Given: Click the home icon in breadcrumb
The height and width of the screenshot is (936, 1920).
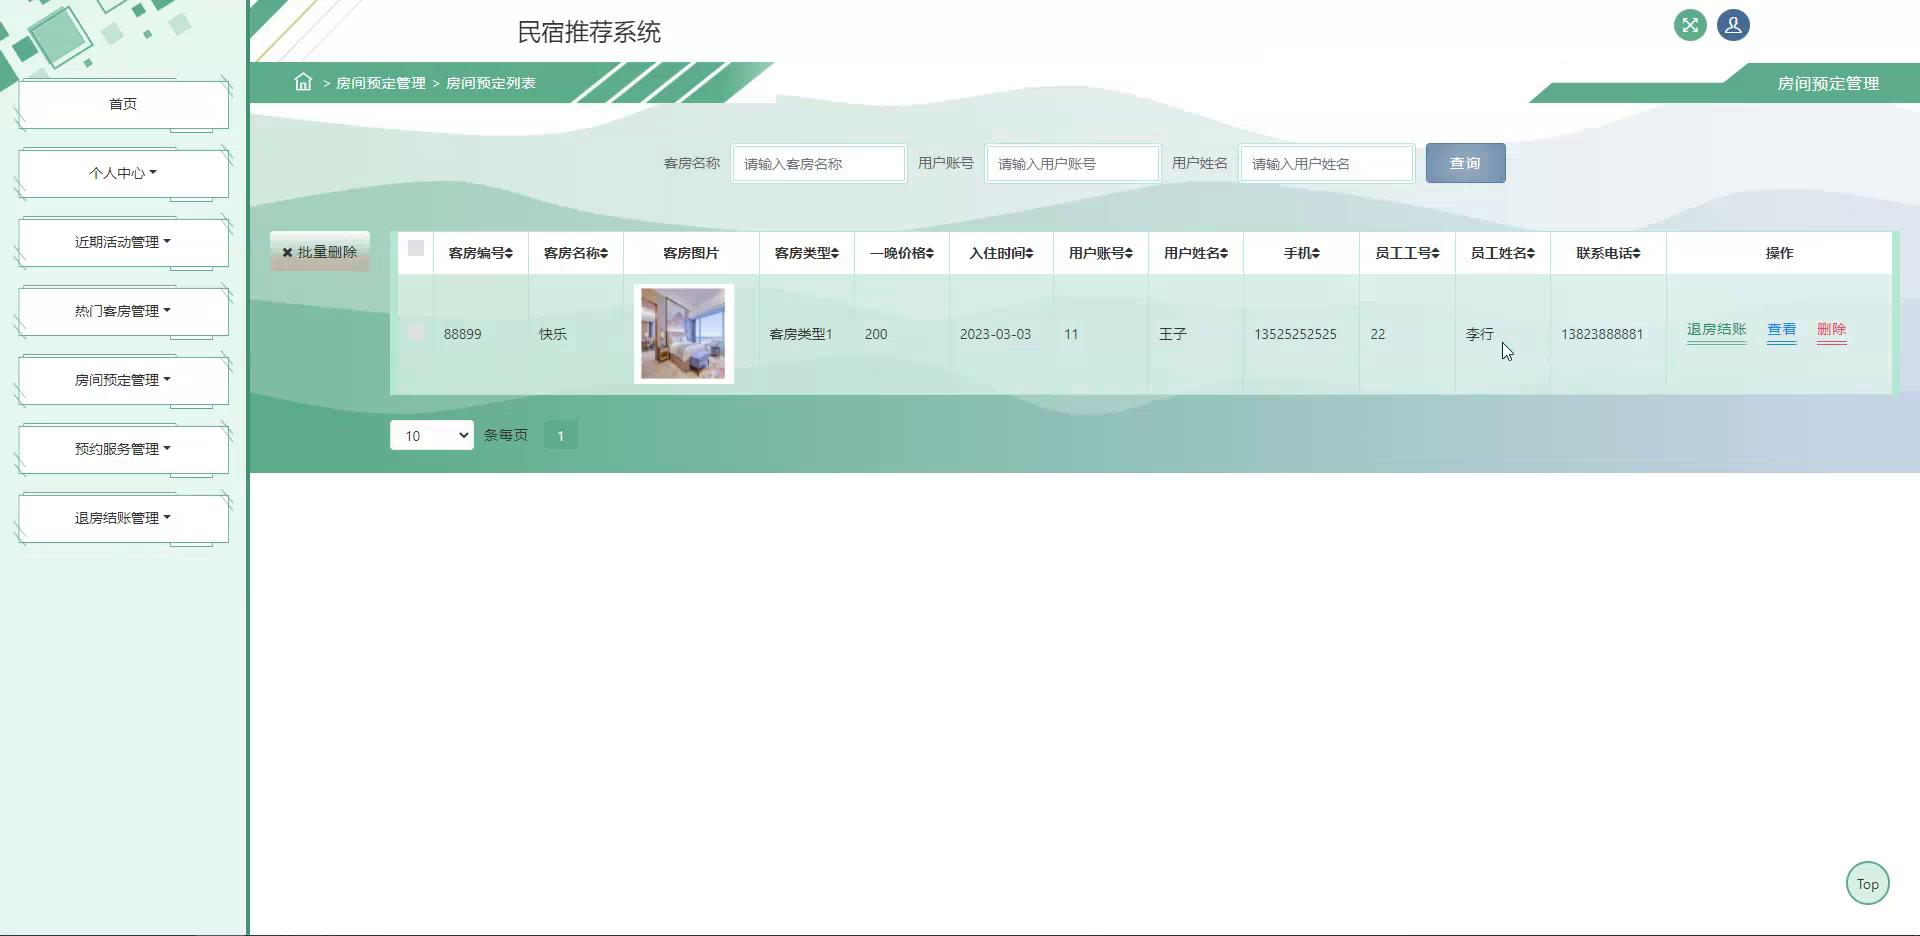Looking at the screenshot, I should pos(303,82).
